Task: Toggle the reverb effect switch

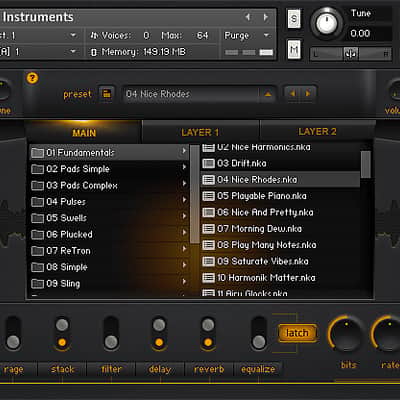Action: pos(208,333)
